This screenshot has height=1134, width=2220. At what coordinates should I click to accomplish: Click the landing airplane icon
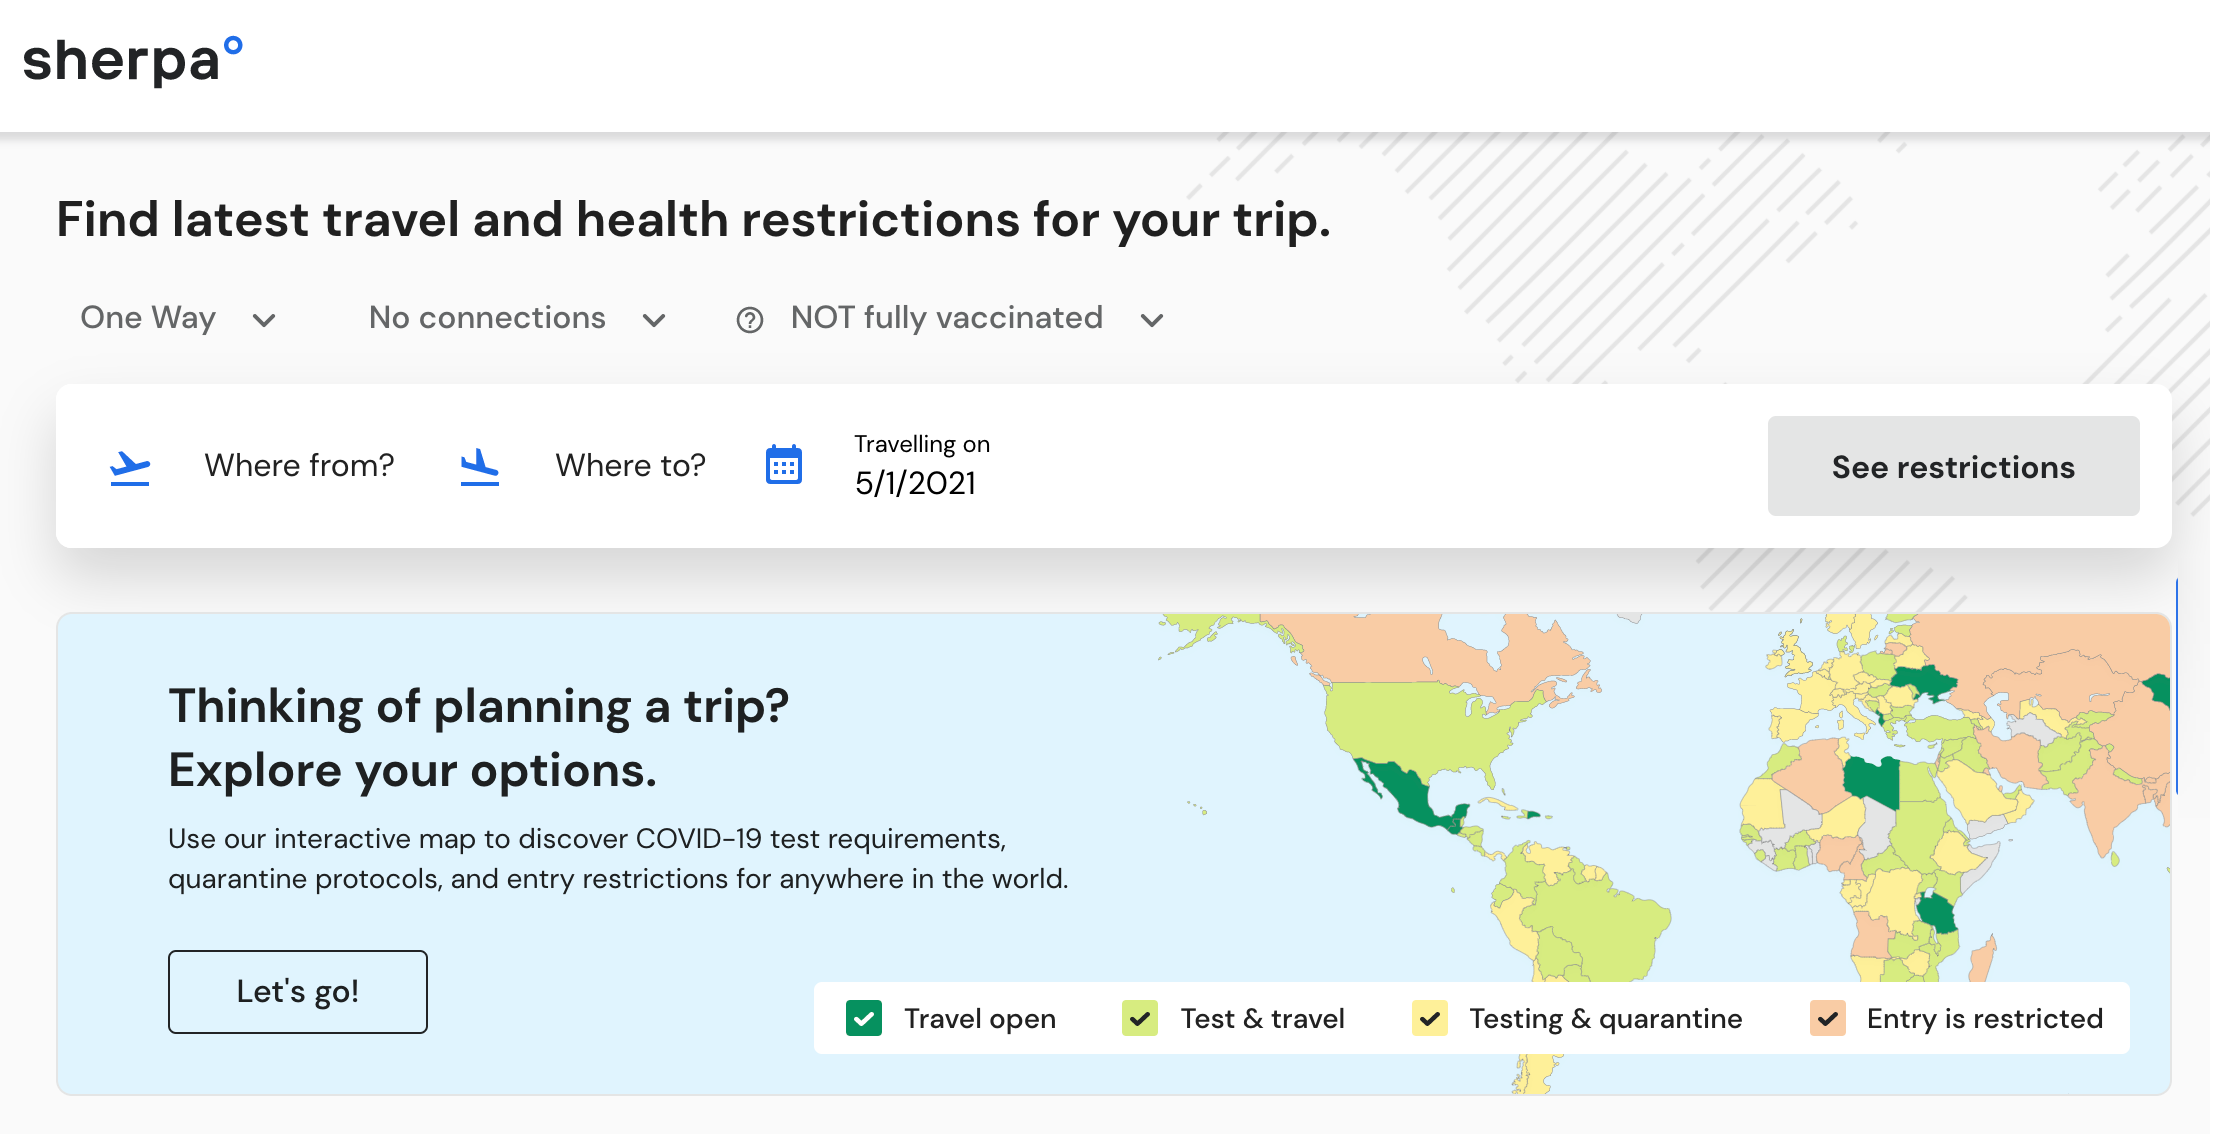pos(480,467)
